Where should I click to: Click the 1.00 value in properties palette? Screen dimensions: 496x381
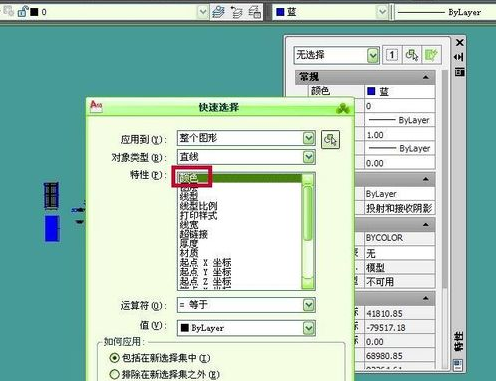tap(375, 135)
